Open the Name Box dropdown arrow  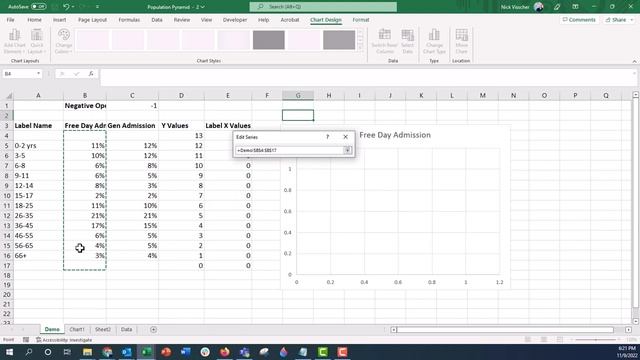pos(38,73)
